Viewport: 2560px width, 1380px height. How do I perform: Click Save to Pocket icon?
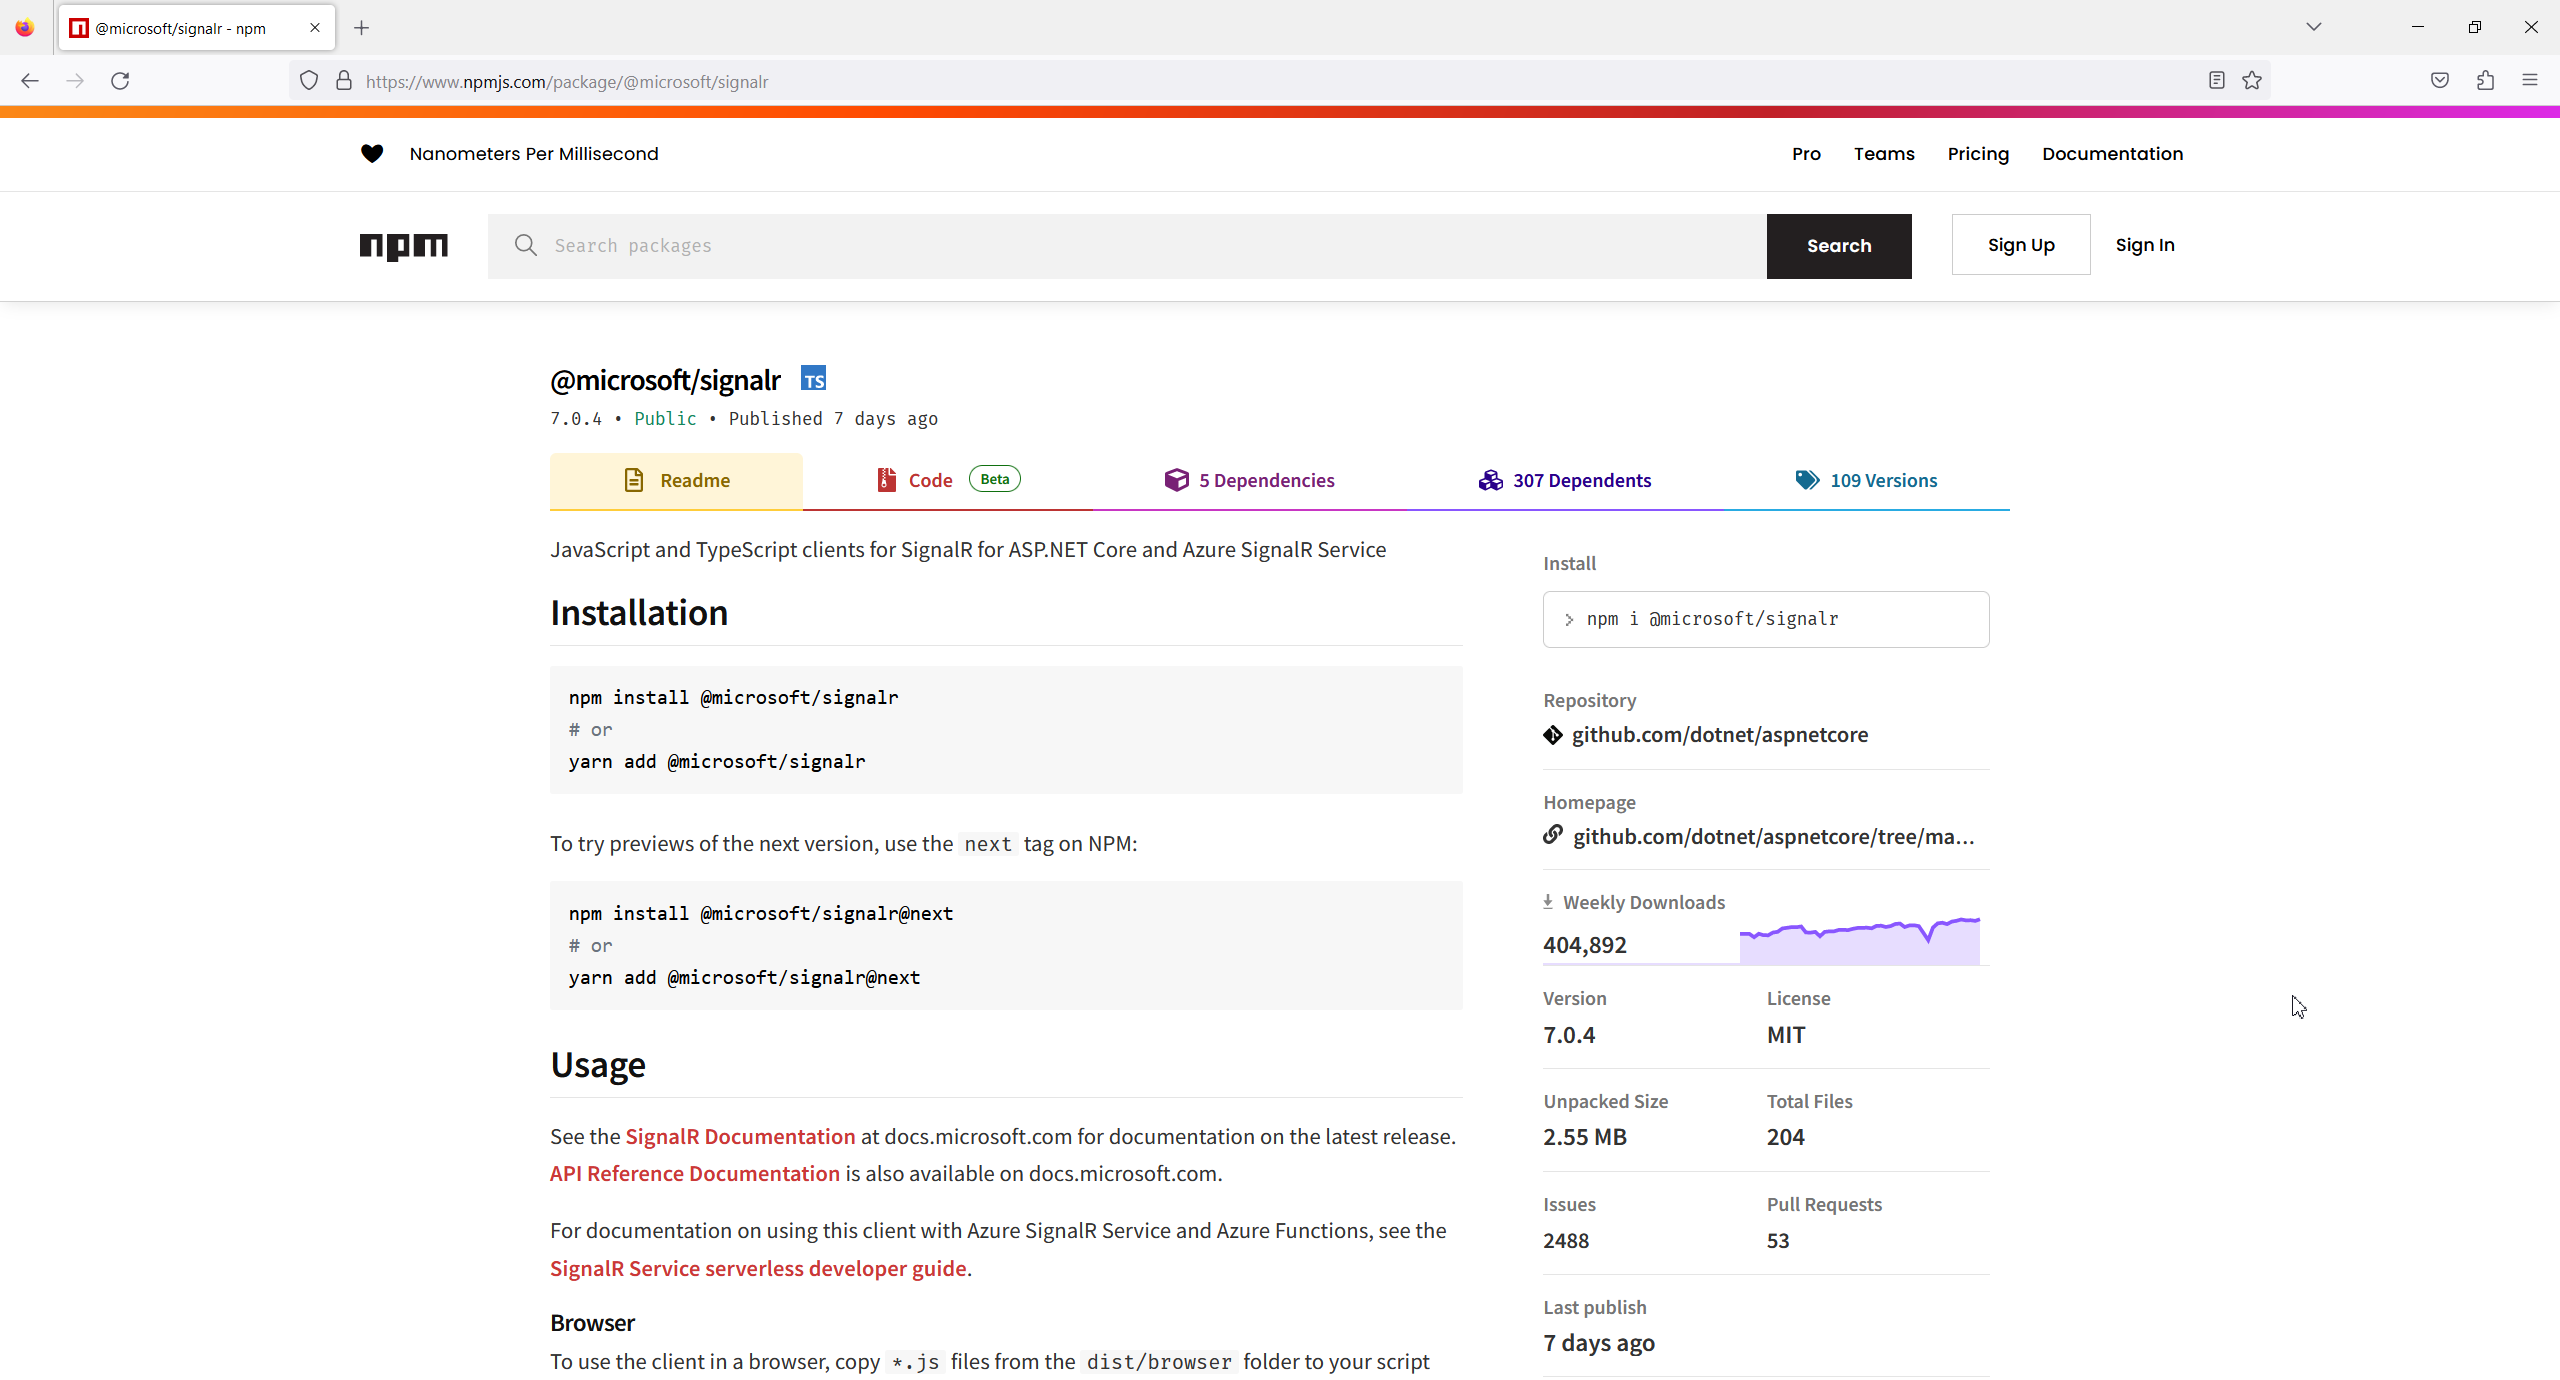coord(2440,81)
